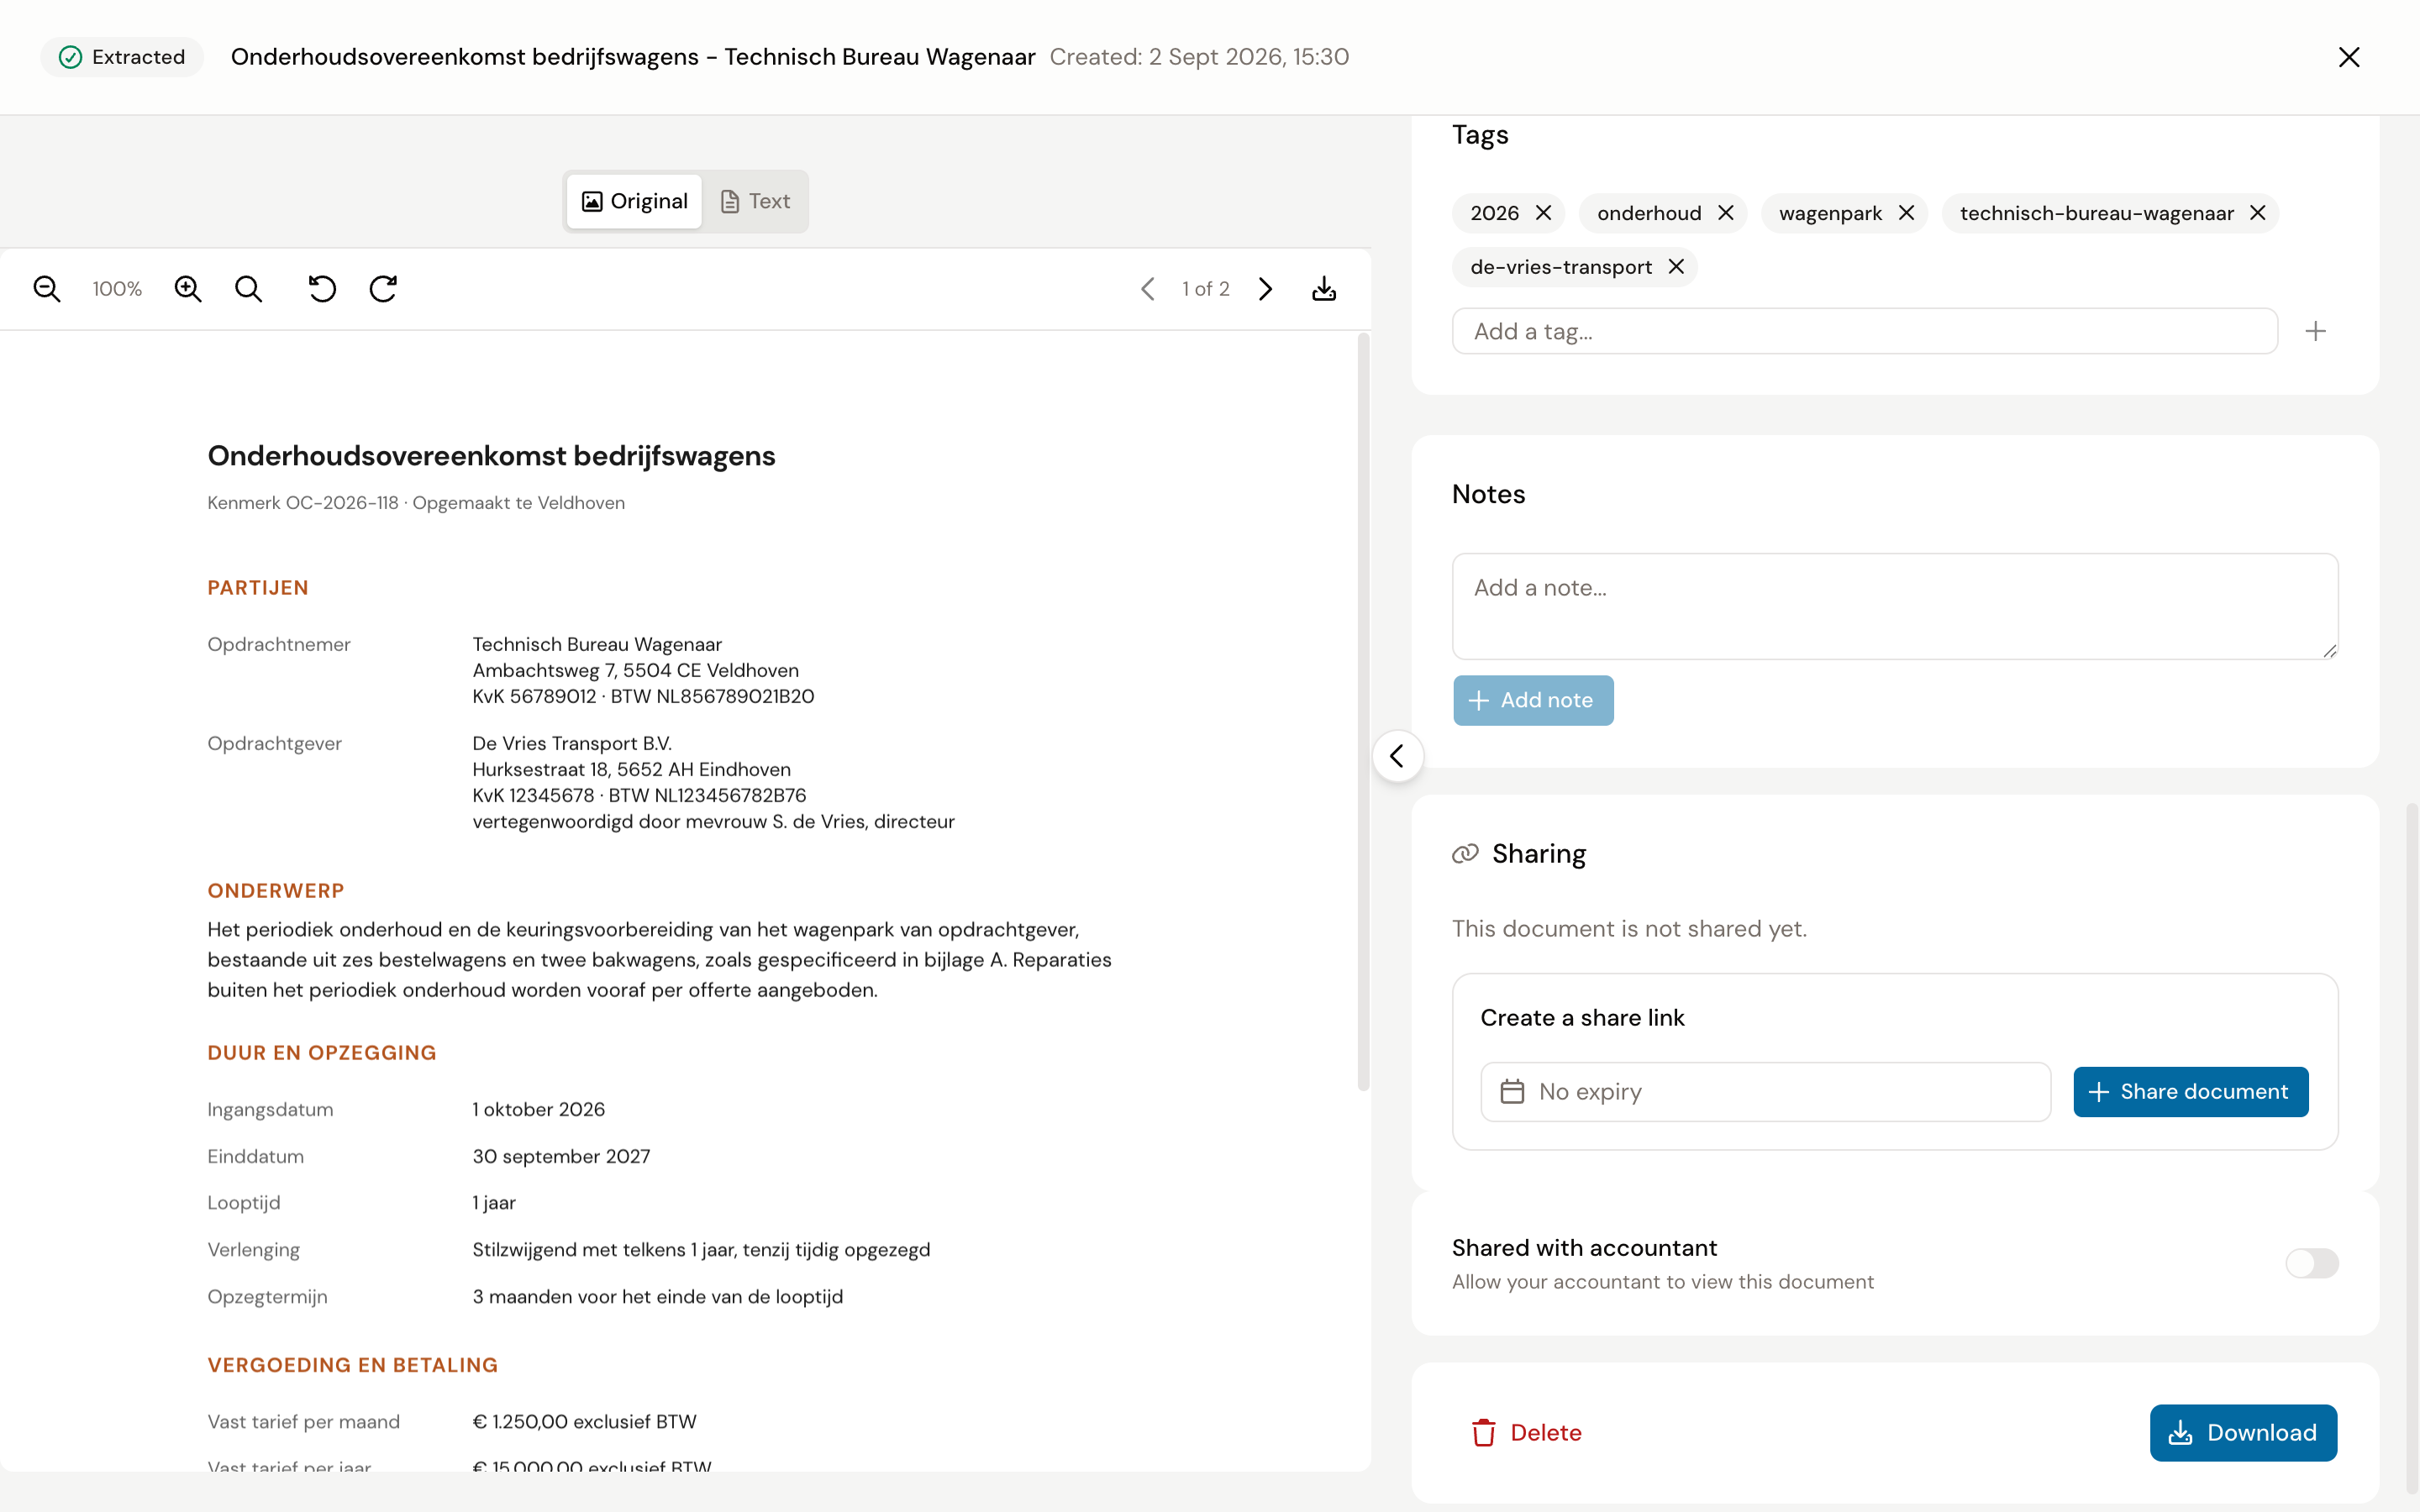This screenshot has width=2420, height=1512.
Task: Go to previous page of document
Action: [1147, 289]
